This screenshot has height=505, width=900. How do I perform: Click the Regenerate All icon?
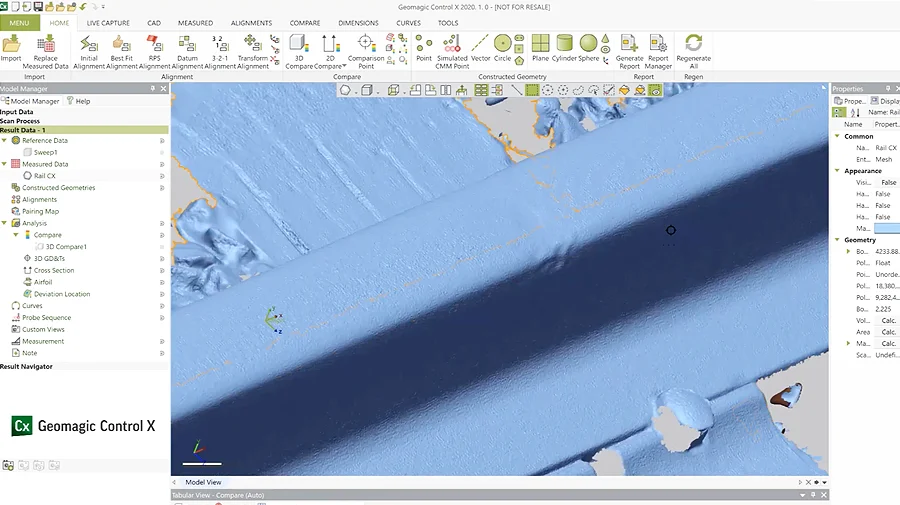point(693,46)
